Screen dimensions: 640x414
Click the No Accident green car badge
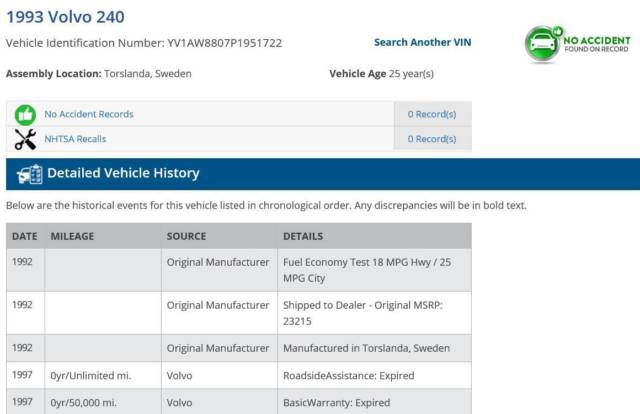coord(577,44)
